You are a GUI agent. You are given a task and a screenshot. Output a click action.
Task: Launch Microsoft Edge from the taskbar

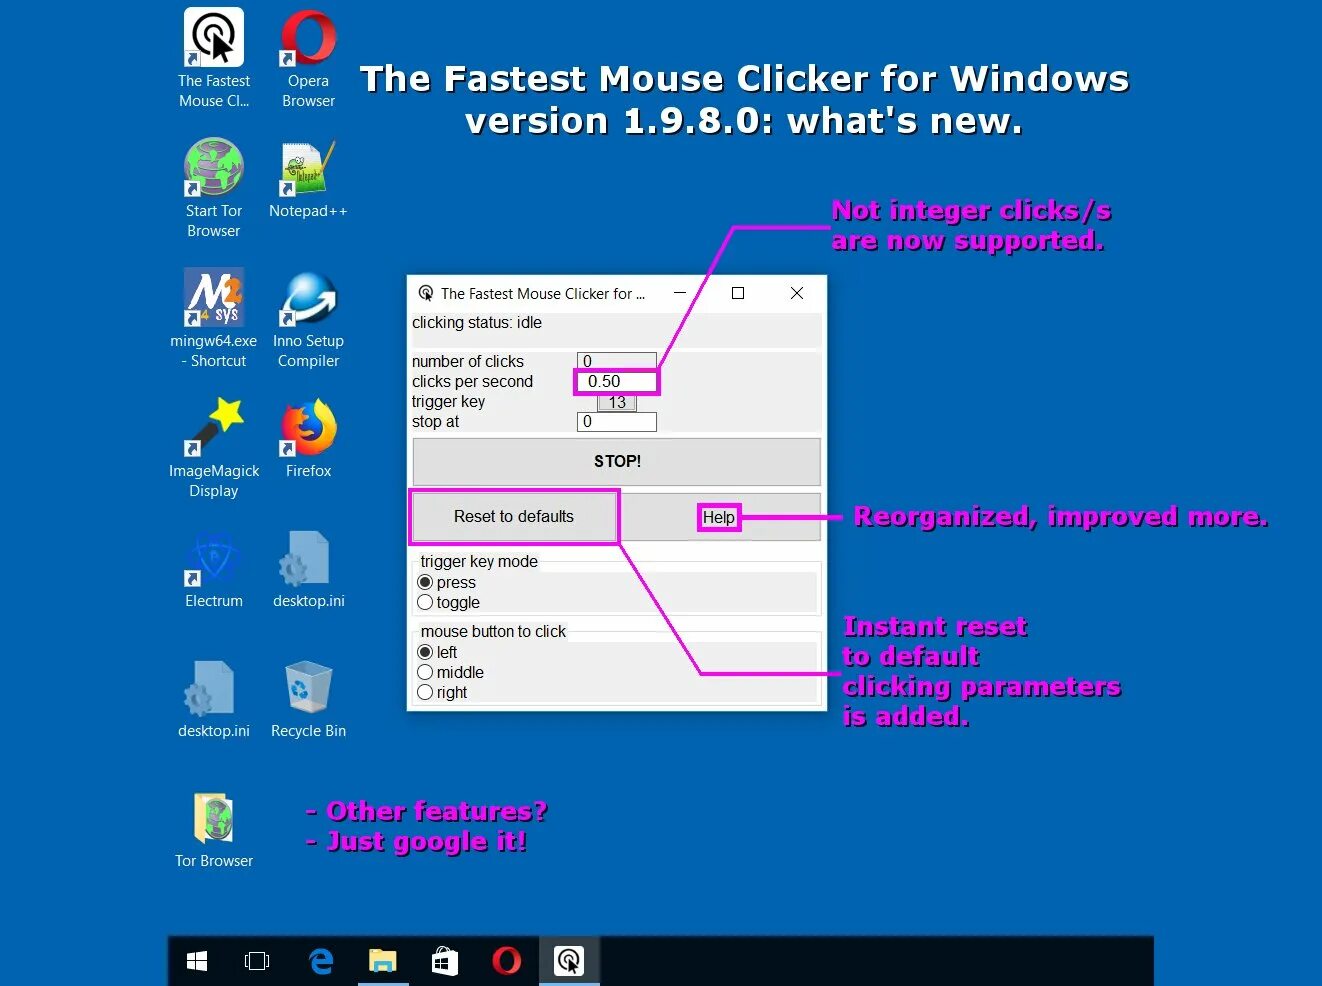(x=321, y=961)
